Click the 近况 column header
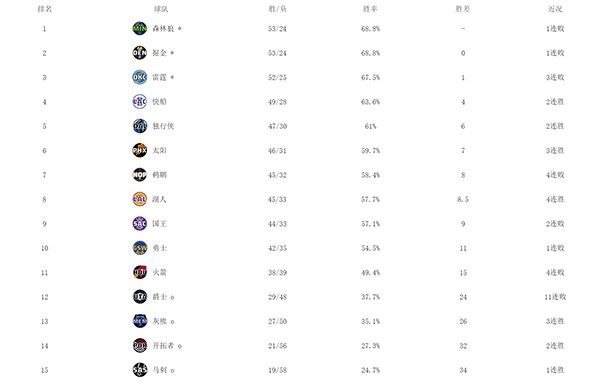The width and height of the screenshot is (600, 382). pyautogui.click(x=555, y=9)
